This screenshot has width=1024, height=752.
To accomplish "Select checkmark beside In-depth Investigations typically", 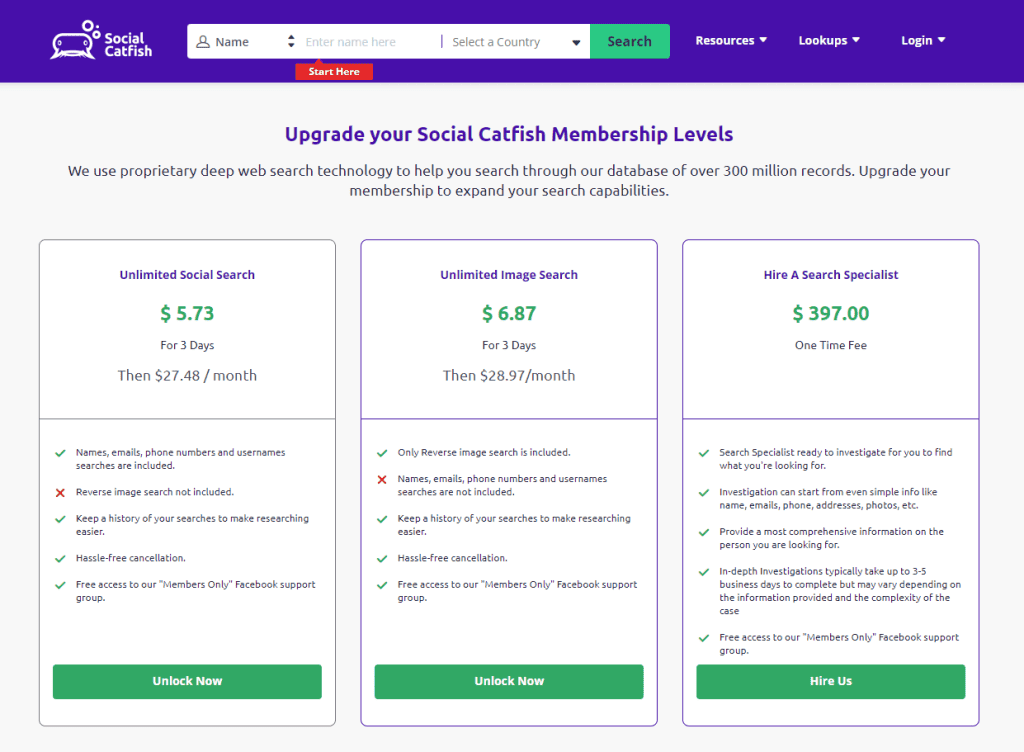I will tap(704, 572).
